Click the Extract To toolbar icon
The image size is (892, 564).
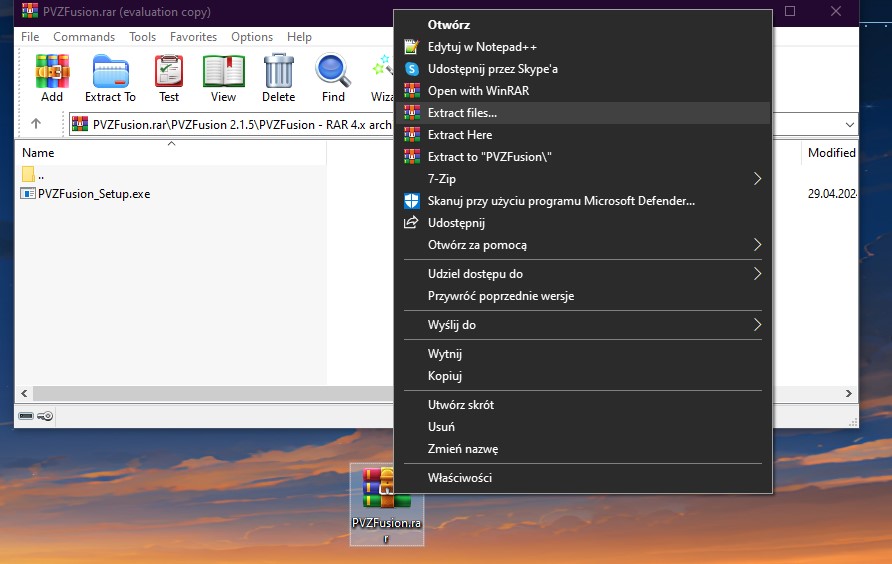[110, 77]
